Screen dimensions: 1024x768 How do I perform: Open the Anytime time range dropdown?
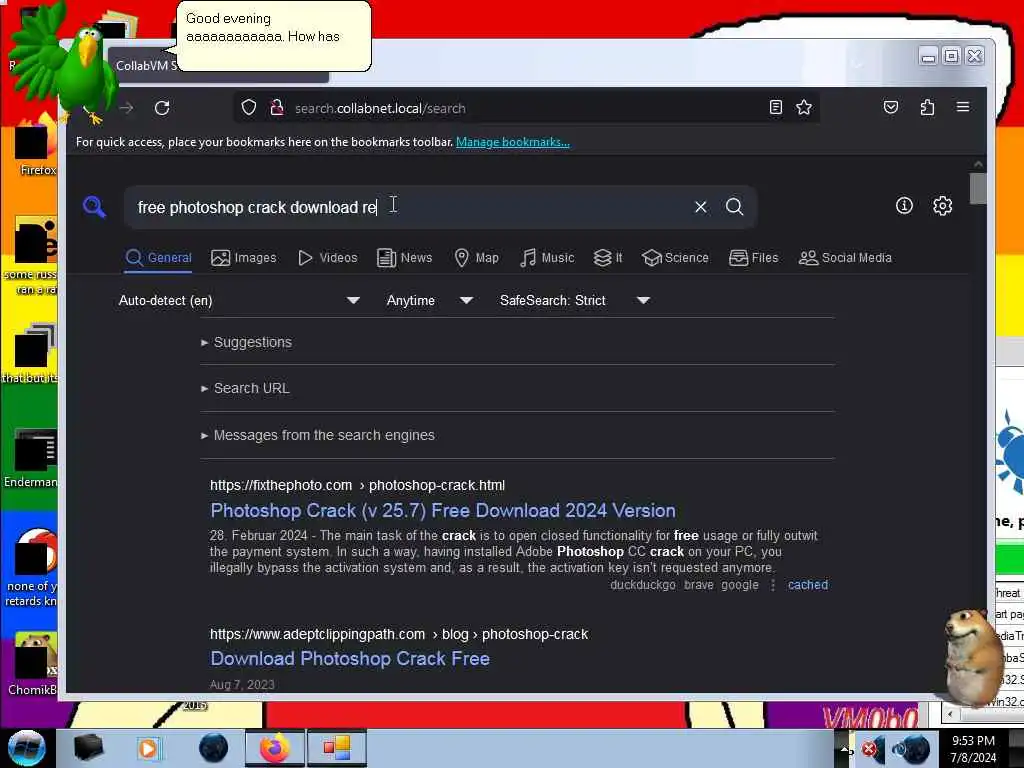click(x=430, y=300)
